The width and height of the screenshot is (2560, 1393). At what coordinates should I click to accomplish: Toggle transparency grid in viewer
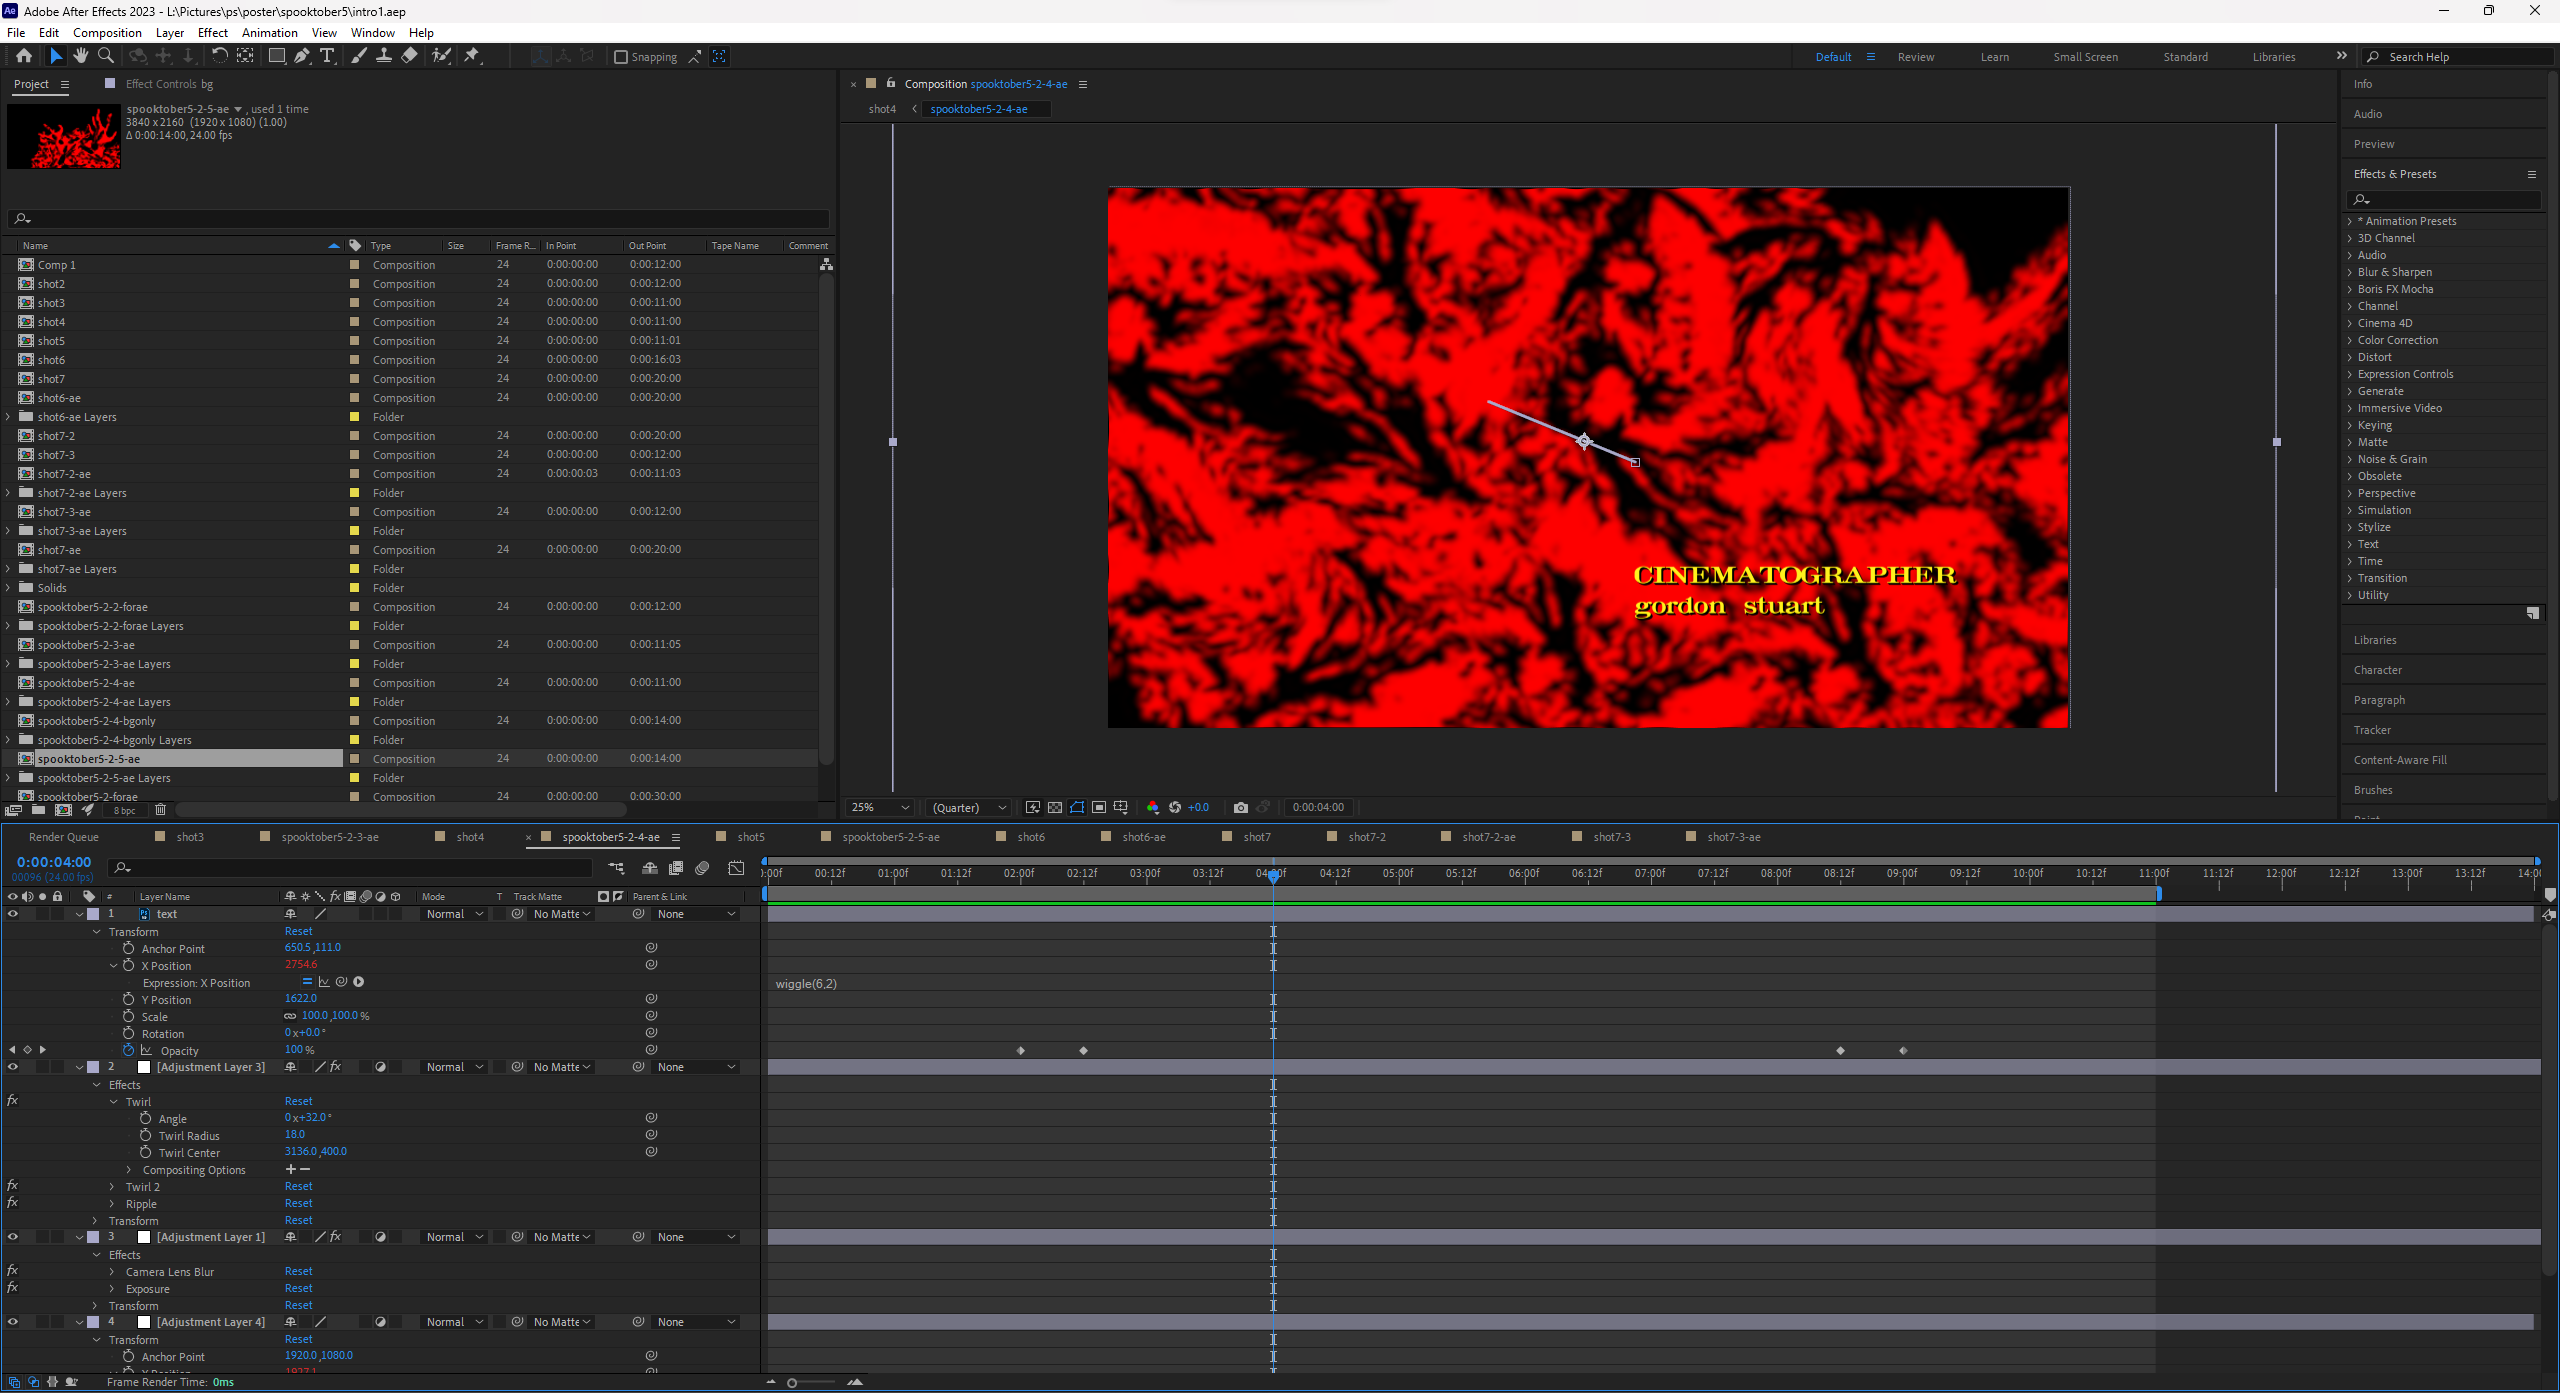(1055, 808)
